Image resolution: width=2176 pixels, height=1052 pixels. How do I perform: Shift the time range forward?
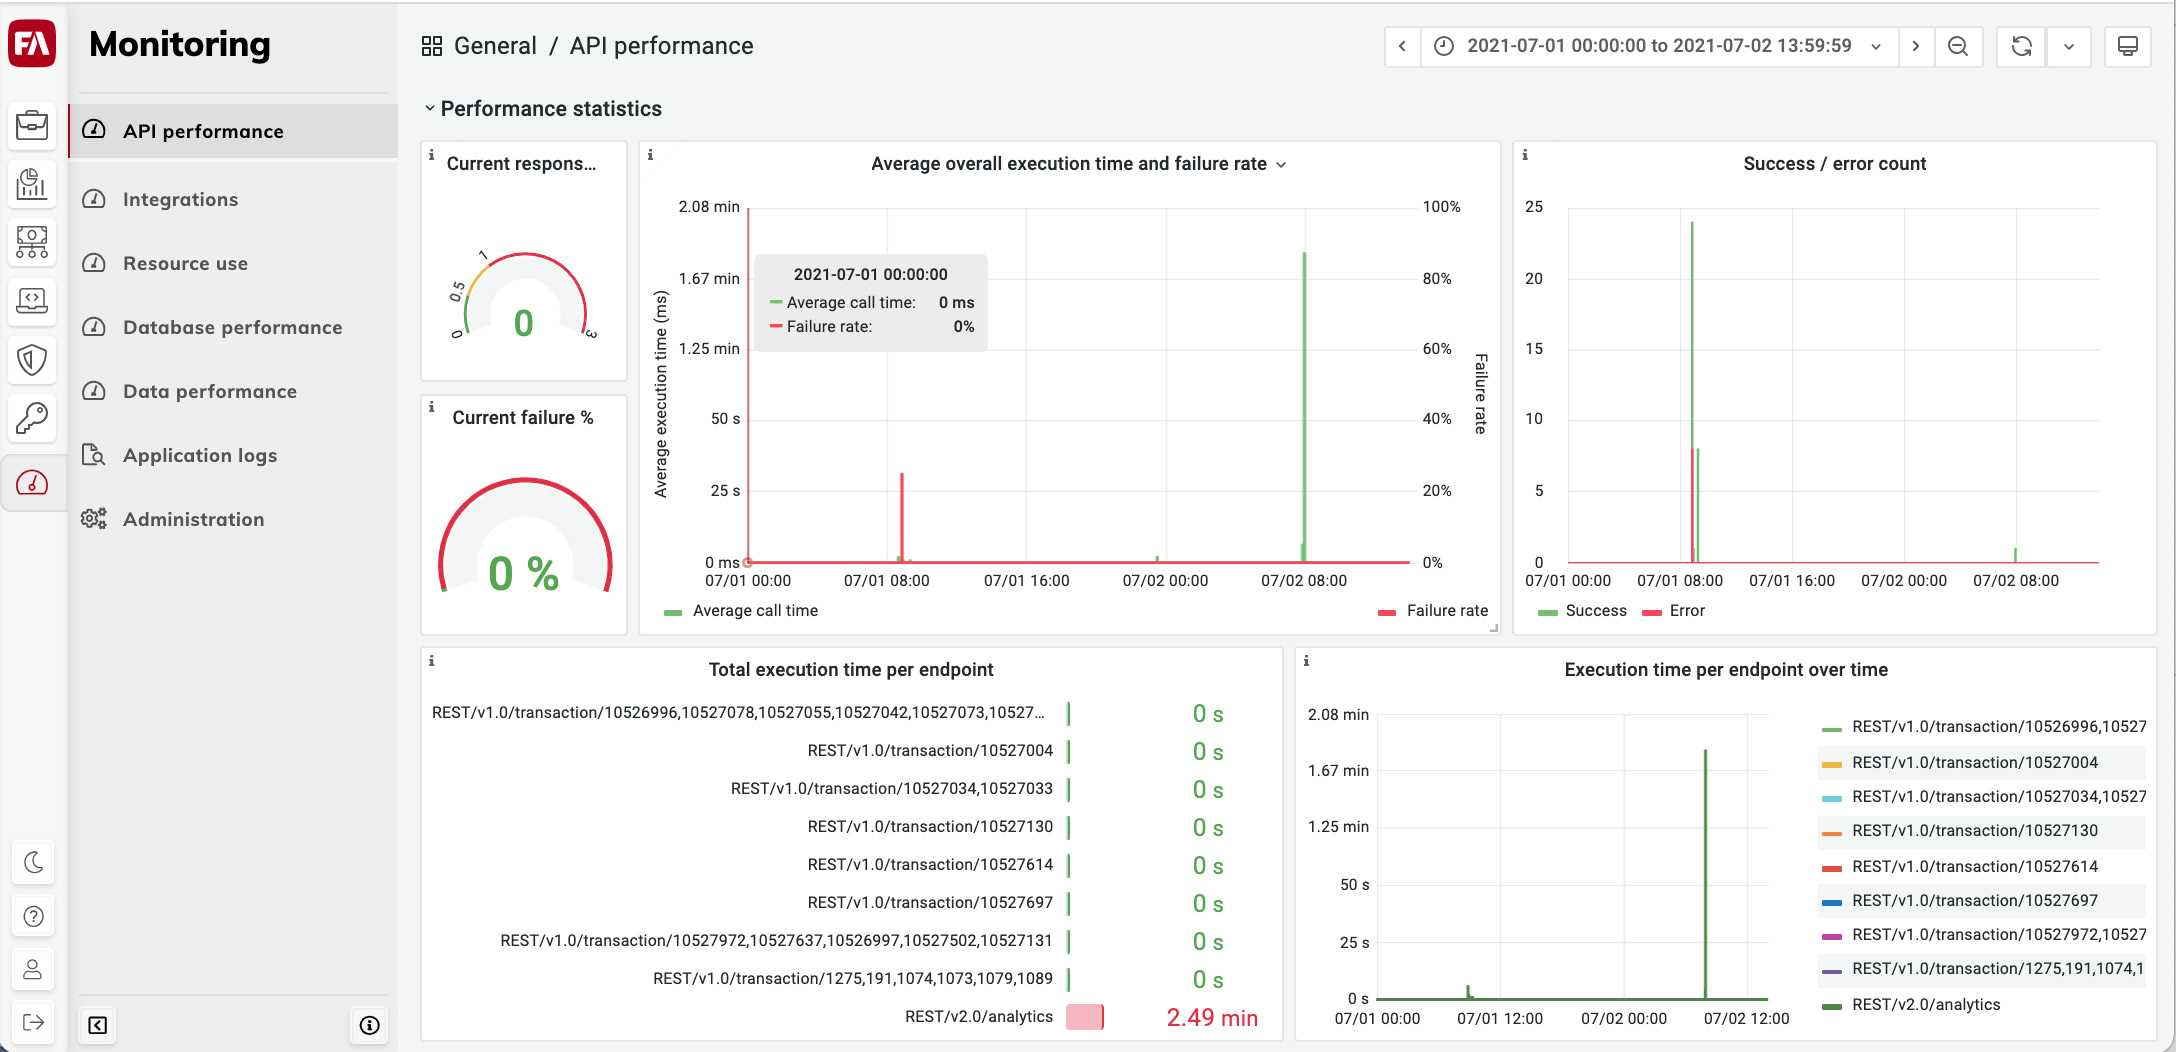point(1916,46)
